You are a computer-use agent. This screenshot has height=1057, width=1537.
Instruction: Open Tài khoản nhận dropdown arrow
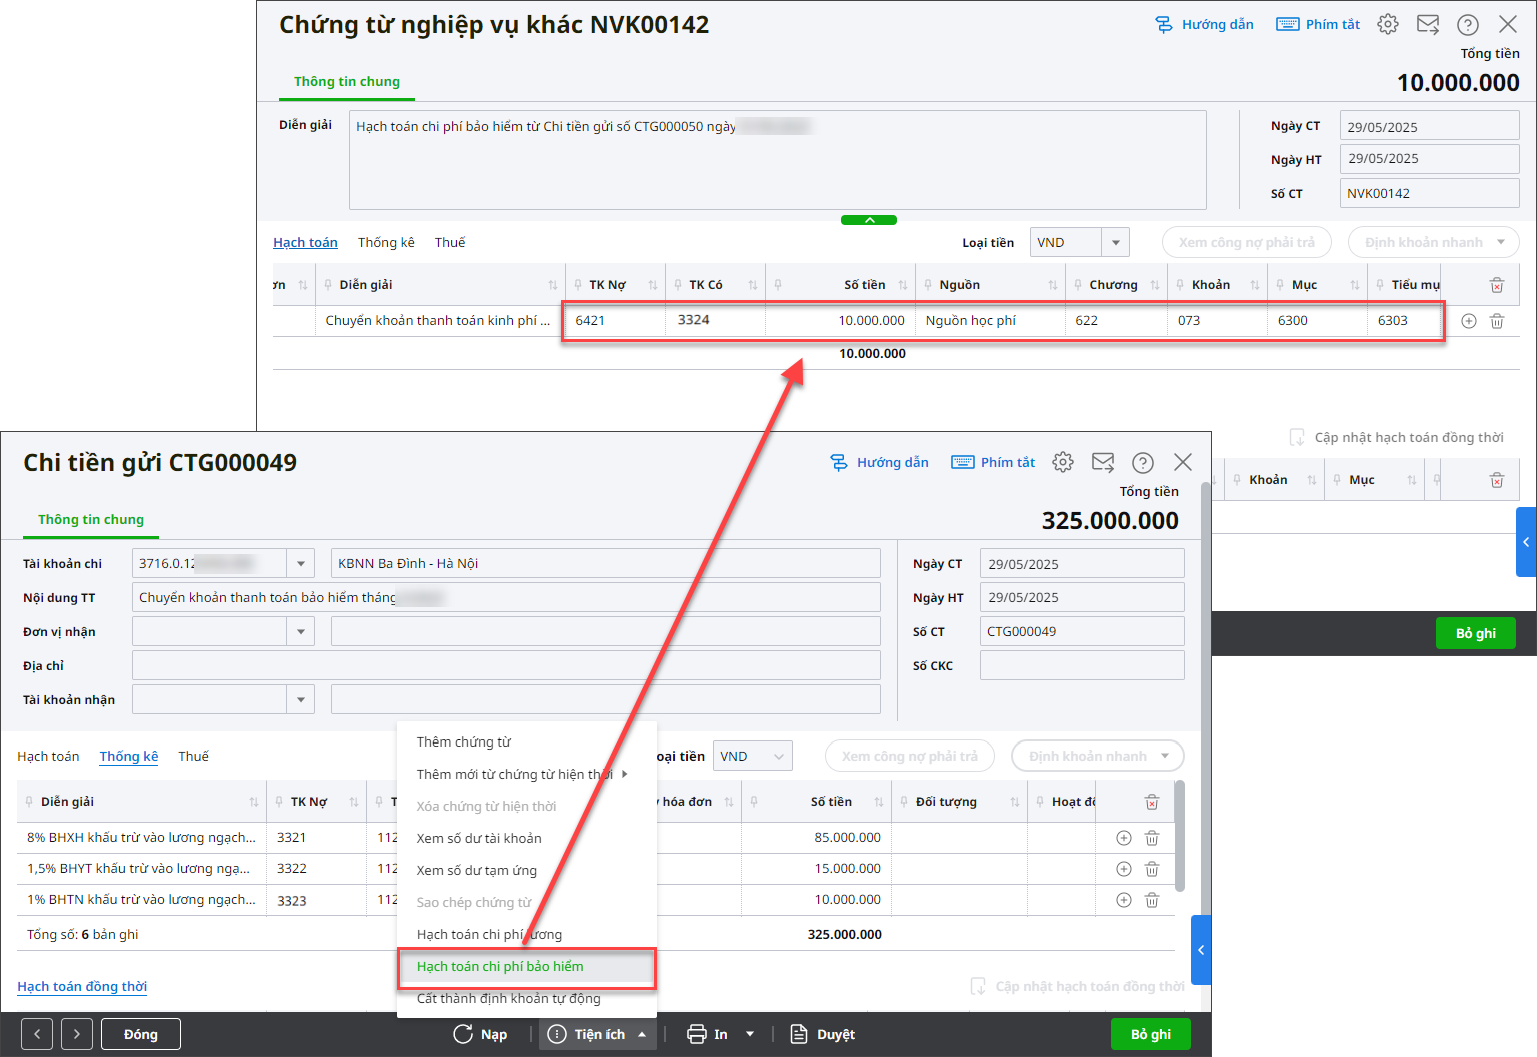(300, 699)
